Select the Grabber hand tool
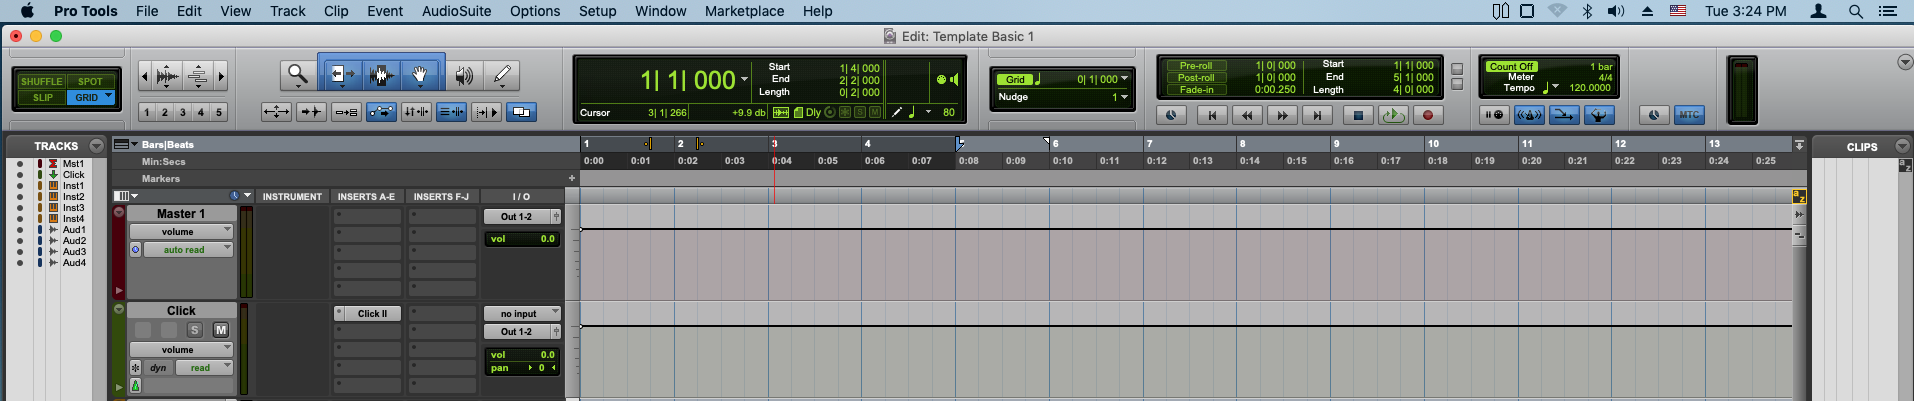The image size is (1914, 401). coord(421,75)
